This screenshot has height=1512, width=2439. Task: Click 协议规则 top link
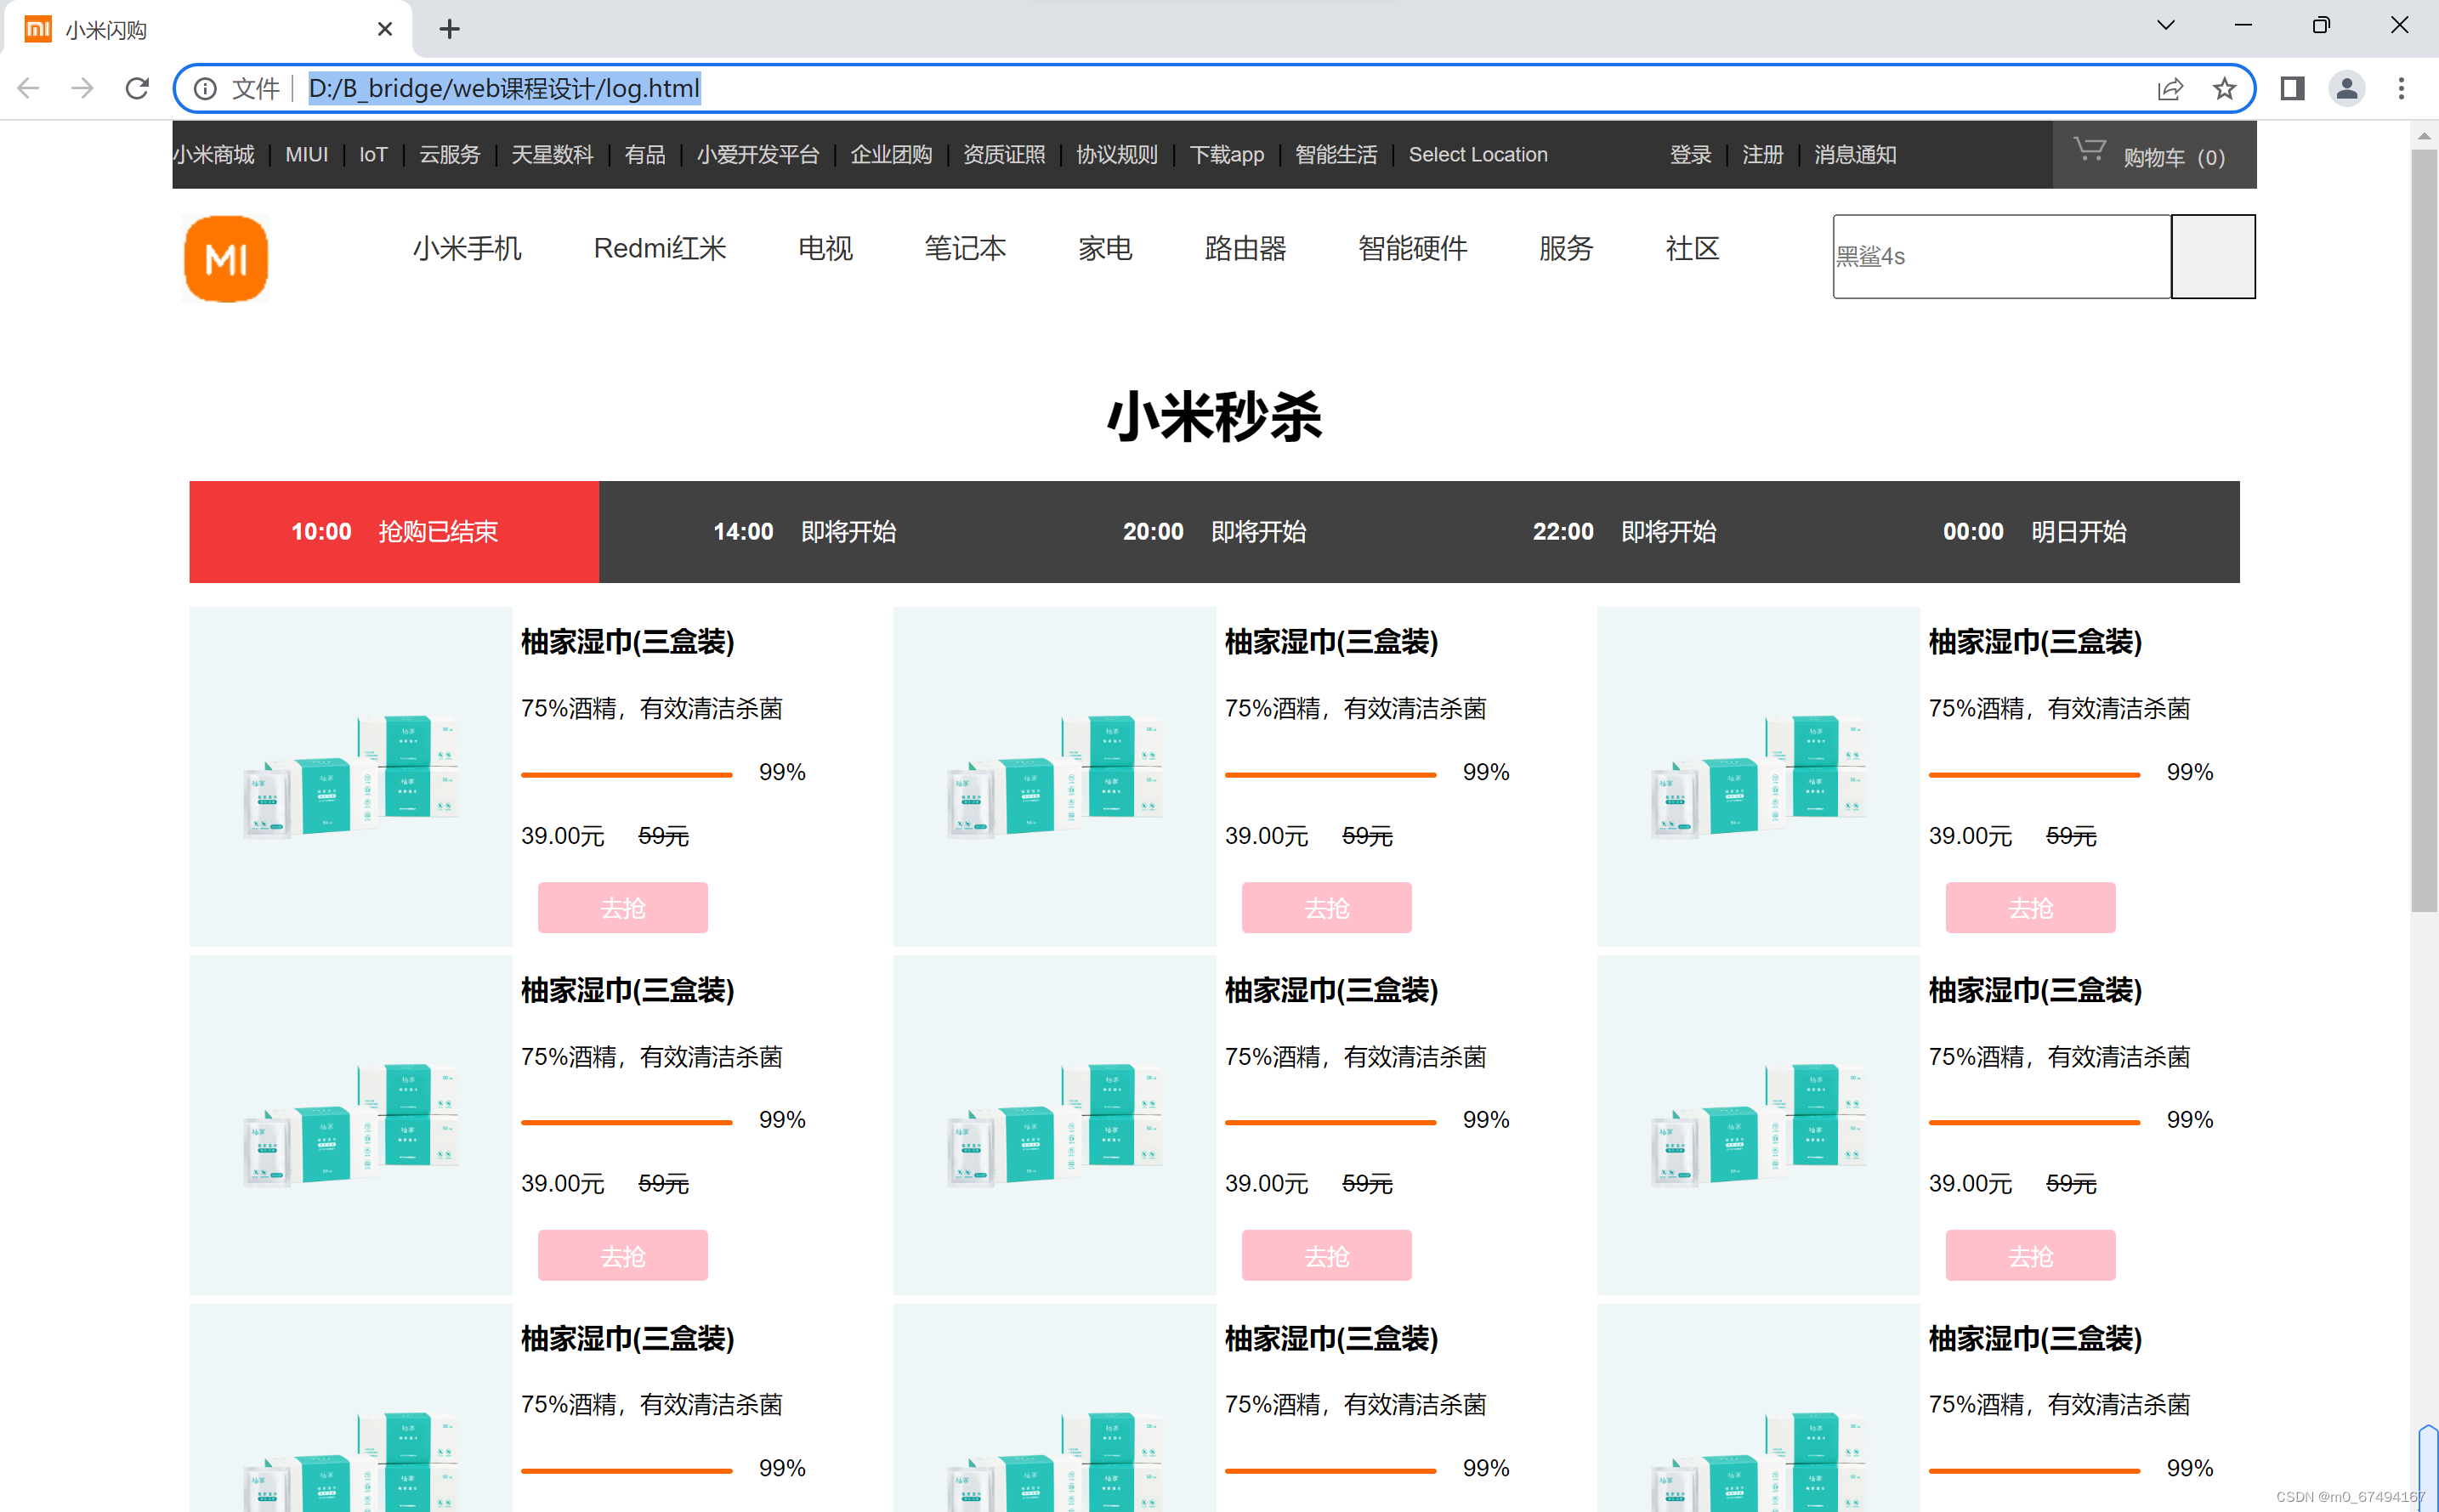tap(1117, 155)
